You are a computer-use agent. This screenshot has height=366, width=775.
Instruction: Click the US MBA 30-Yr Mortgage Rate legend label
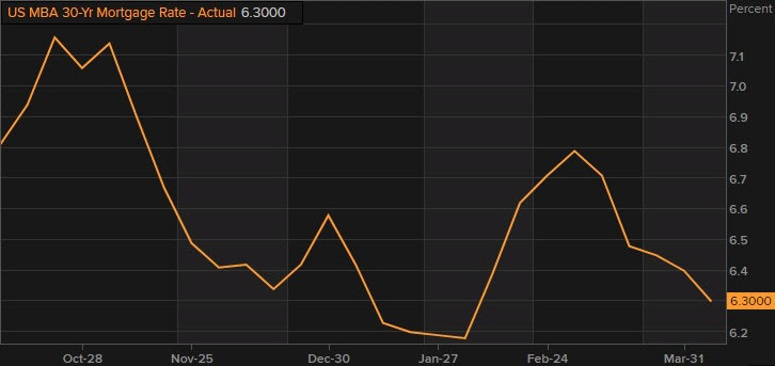point(122,12)
